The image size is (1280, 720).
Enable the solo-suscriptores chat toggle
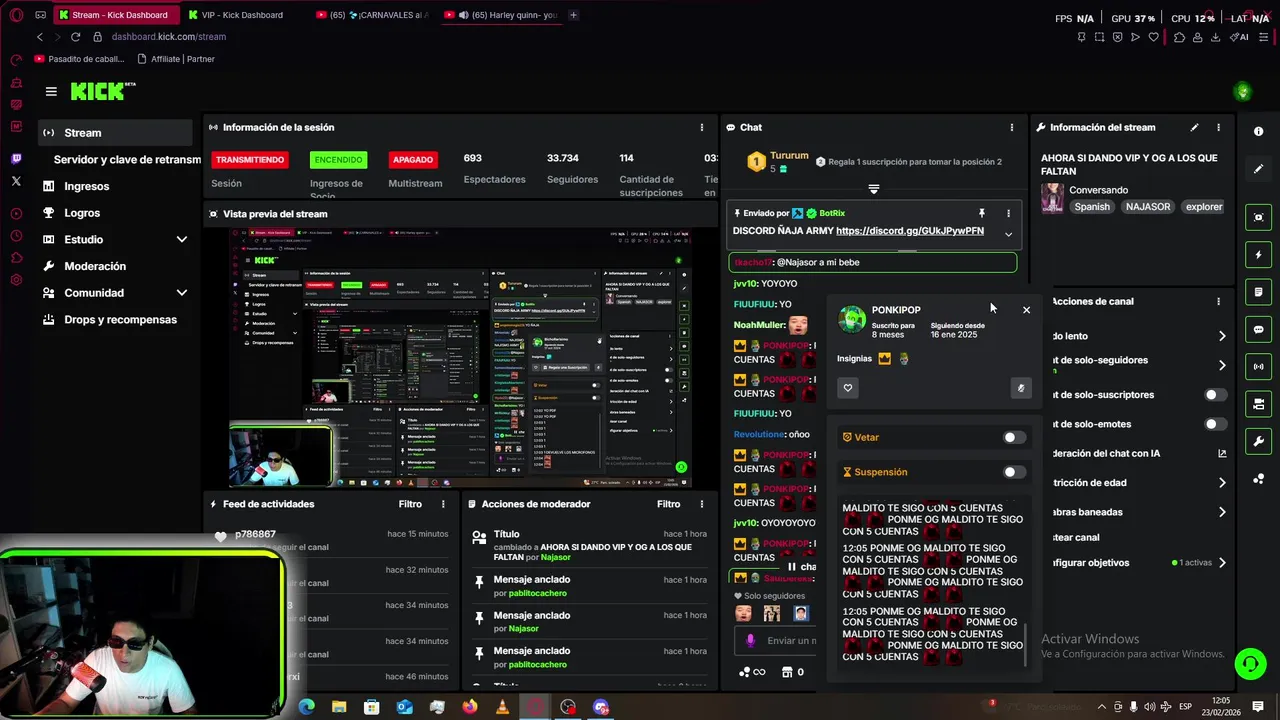1215,395
